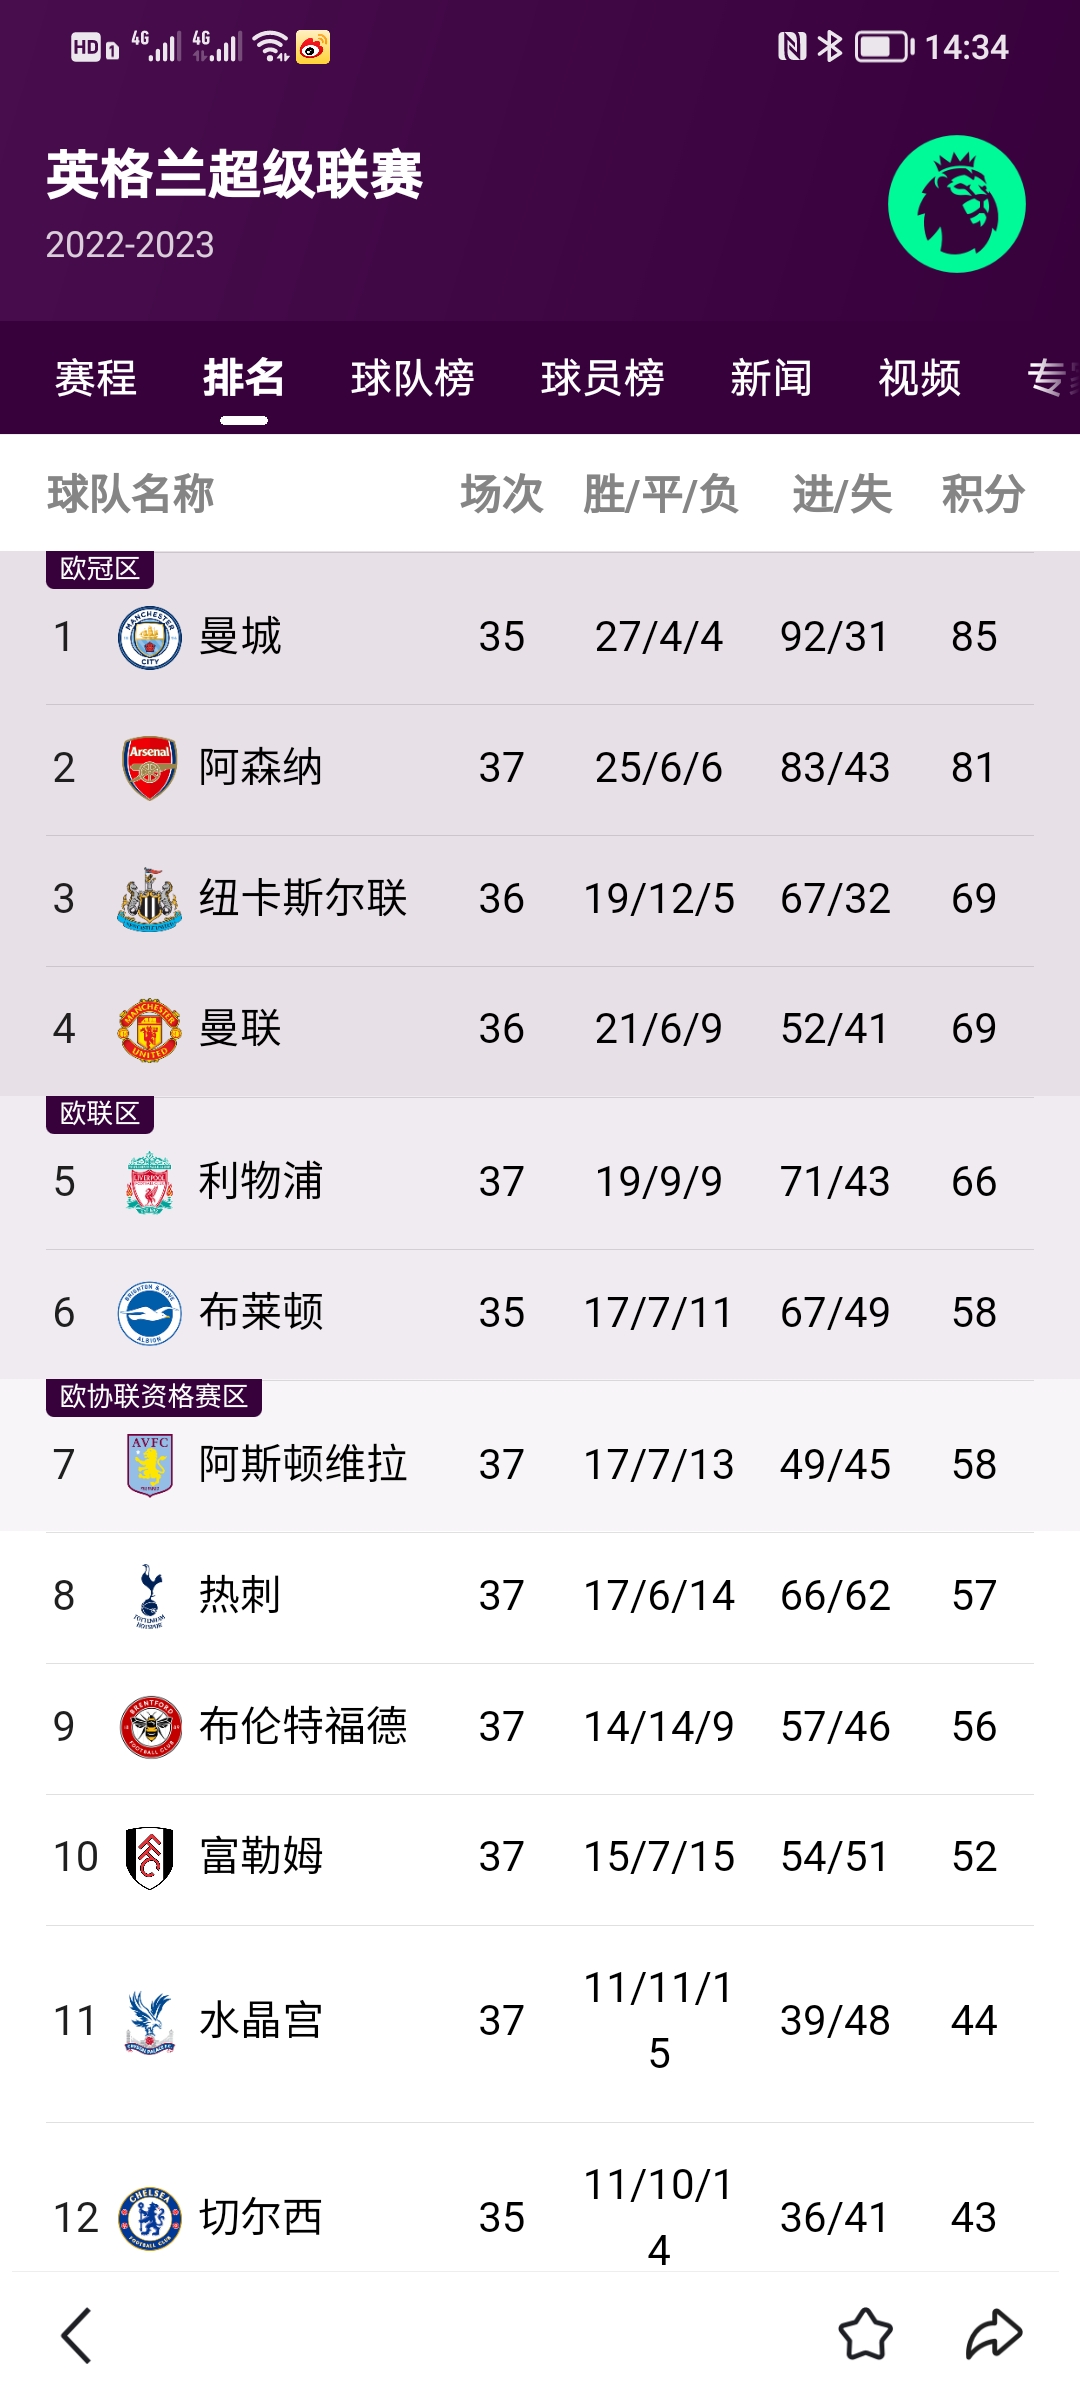Viewport: 1080px width, 2400px height.
Task: Open the 球队榜 tab
Action: pos(412,378)
